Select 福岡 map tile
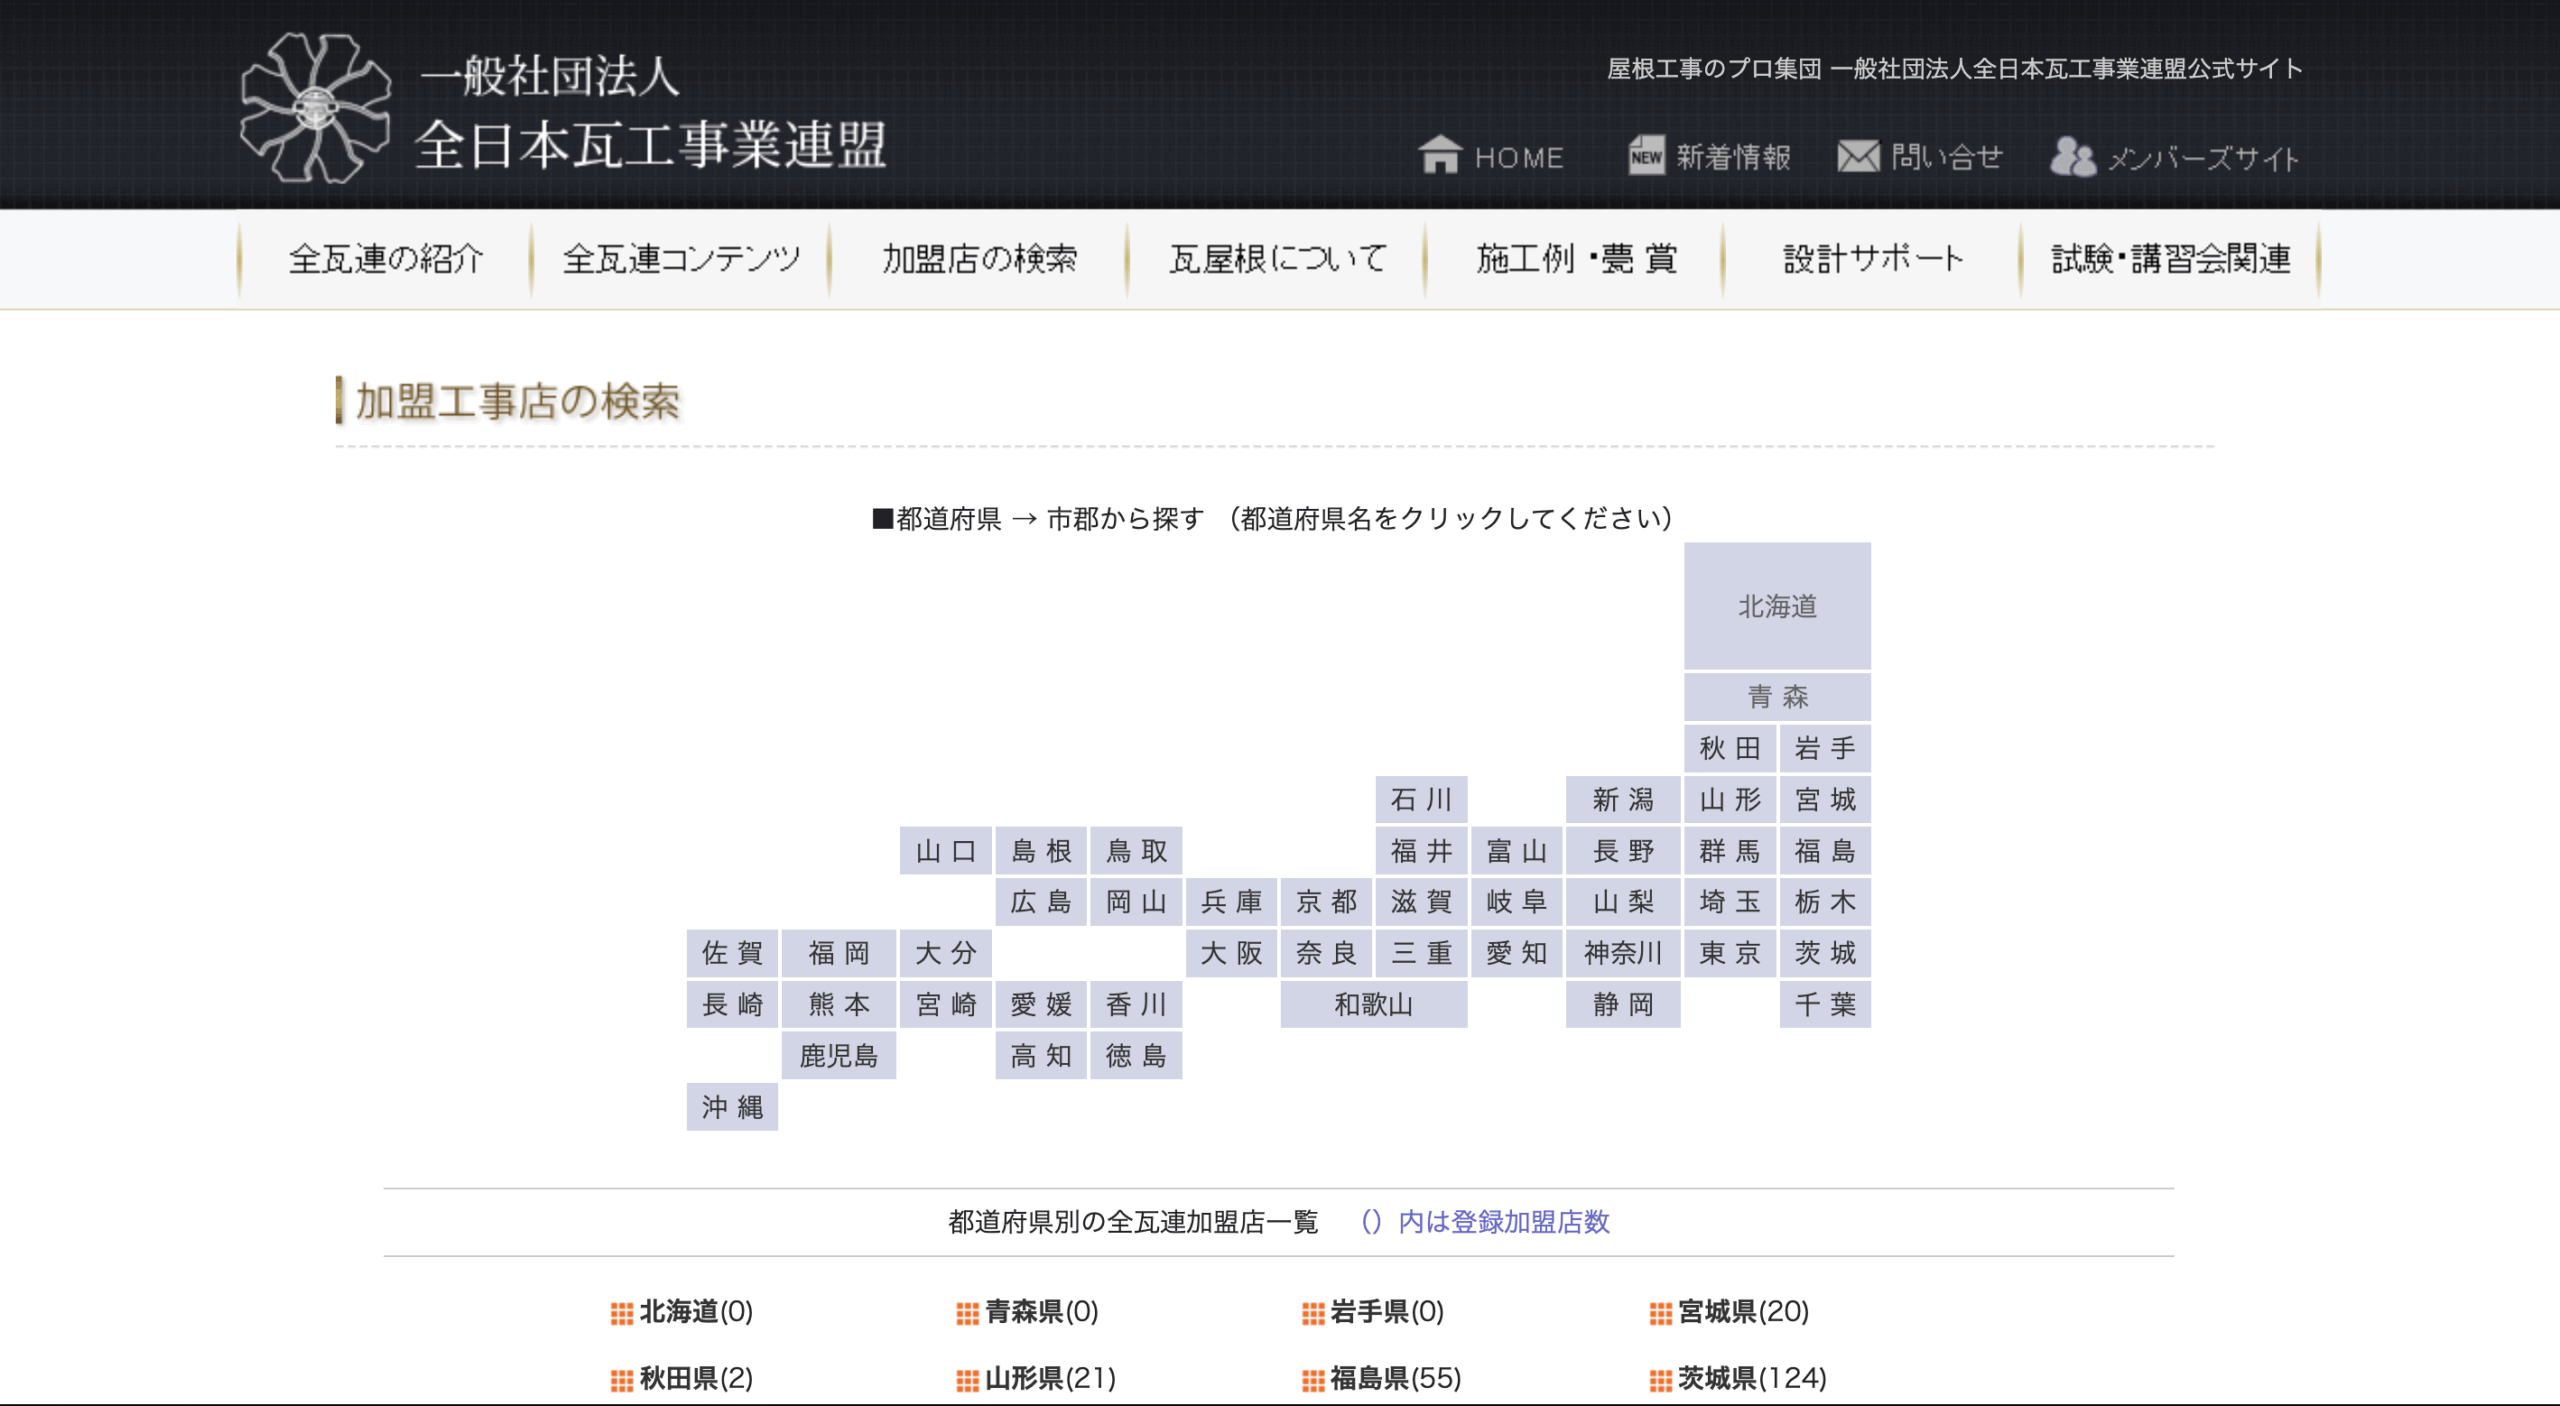Screen dimensions: 2560x1406 tap(839, 953)
